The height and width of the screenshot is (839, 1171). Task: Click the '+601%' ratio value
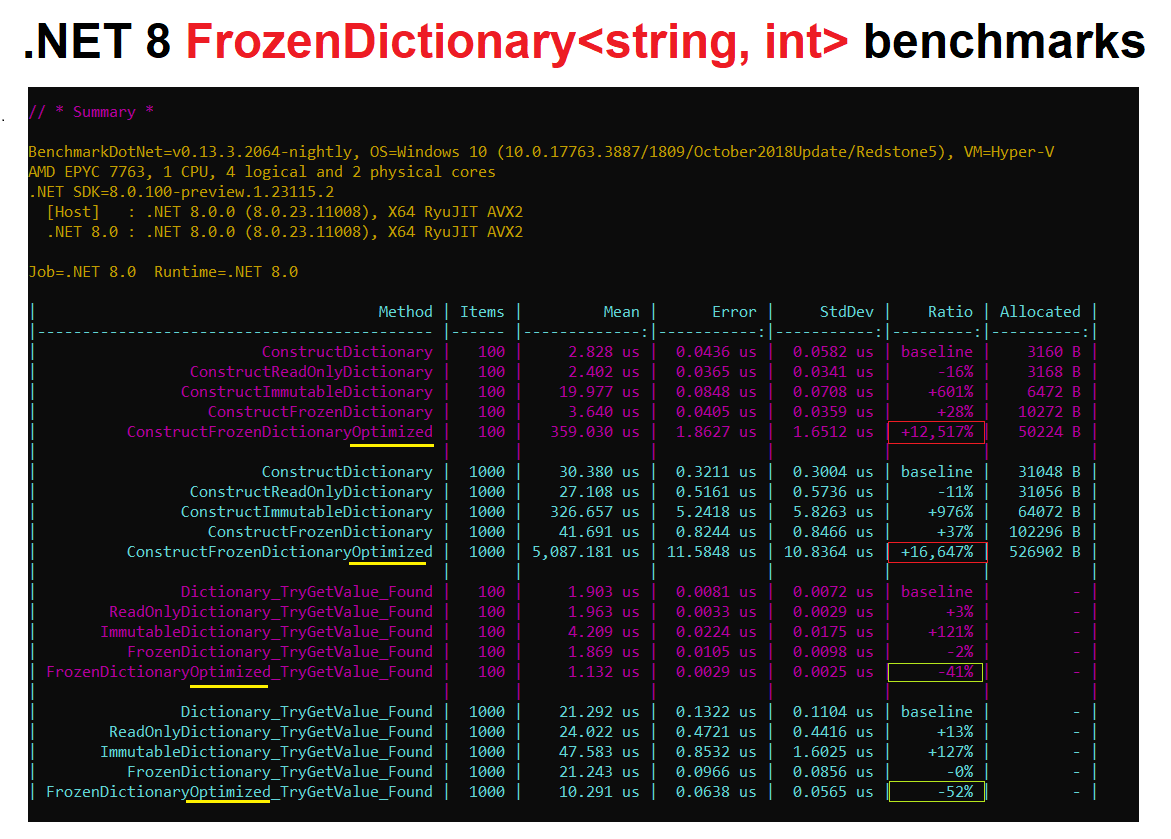point(951,392)
